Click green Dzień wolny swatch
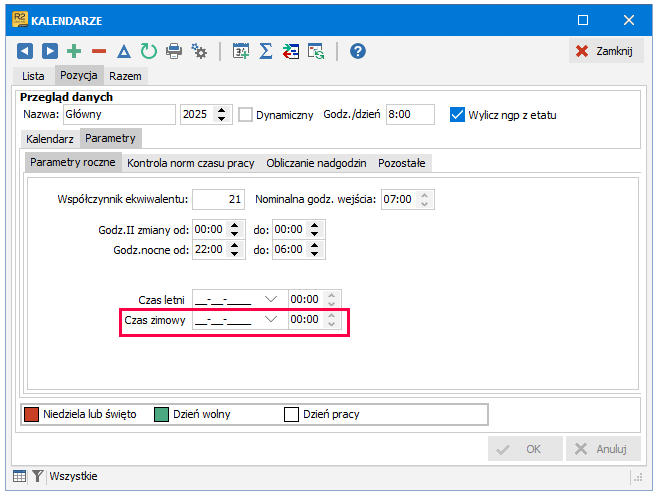The height and width of the screenshot is (499, 663). point(161,414)
